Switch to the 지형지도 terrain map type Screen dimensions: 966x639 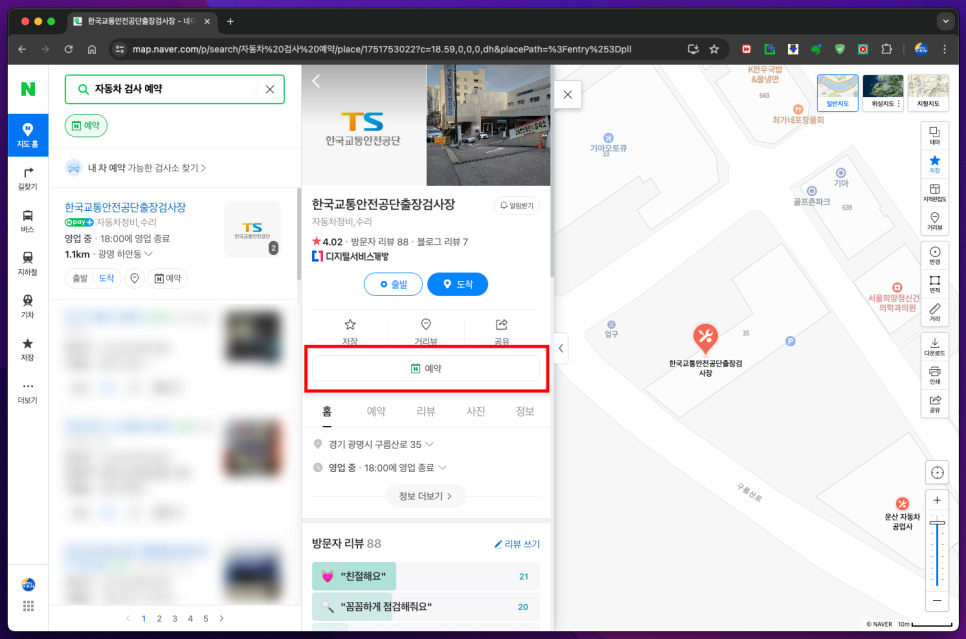(928, 92)
